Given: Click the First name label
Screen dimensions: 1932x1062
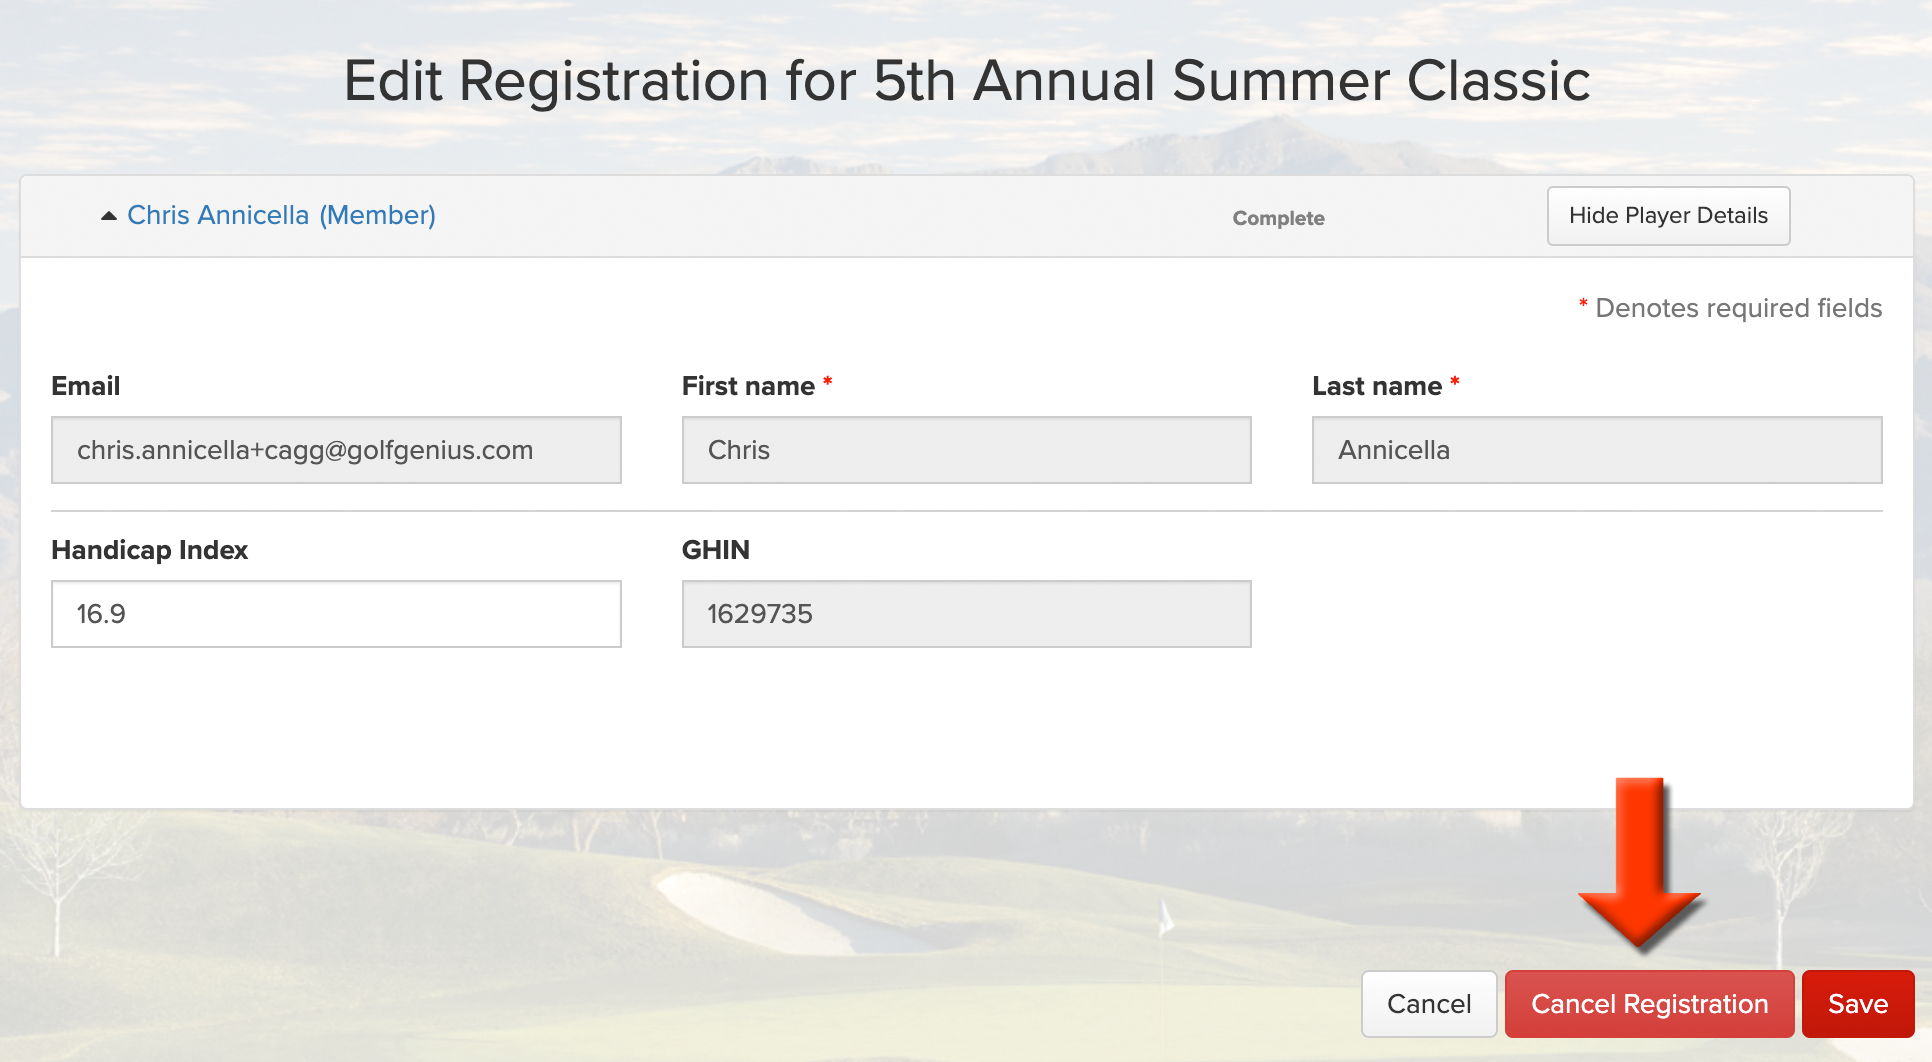Looking at the screenshot, I should tap(748, 386).
